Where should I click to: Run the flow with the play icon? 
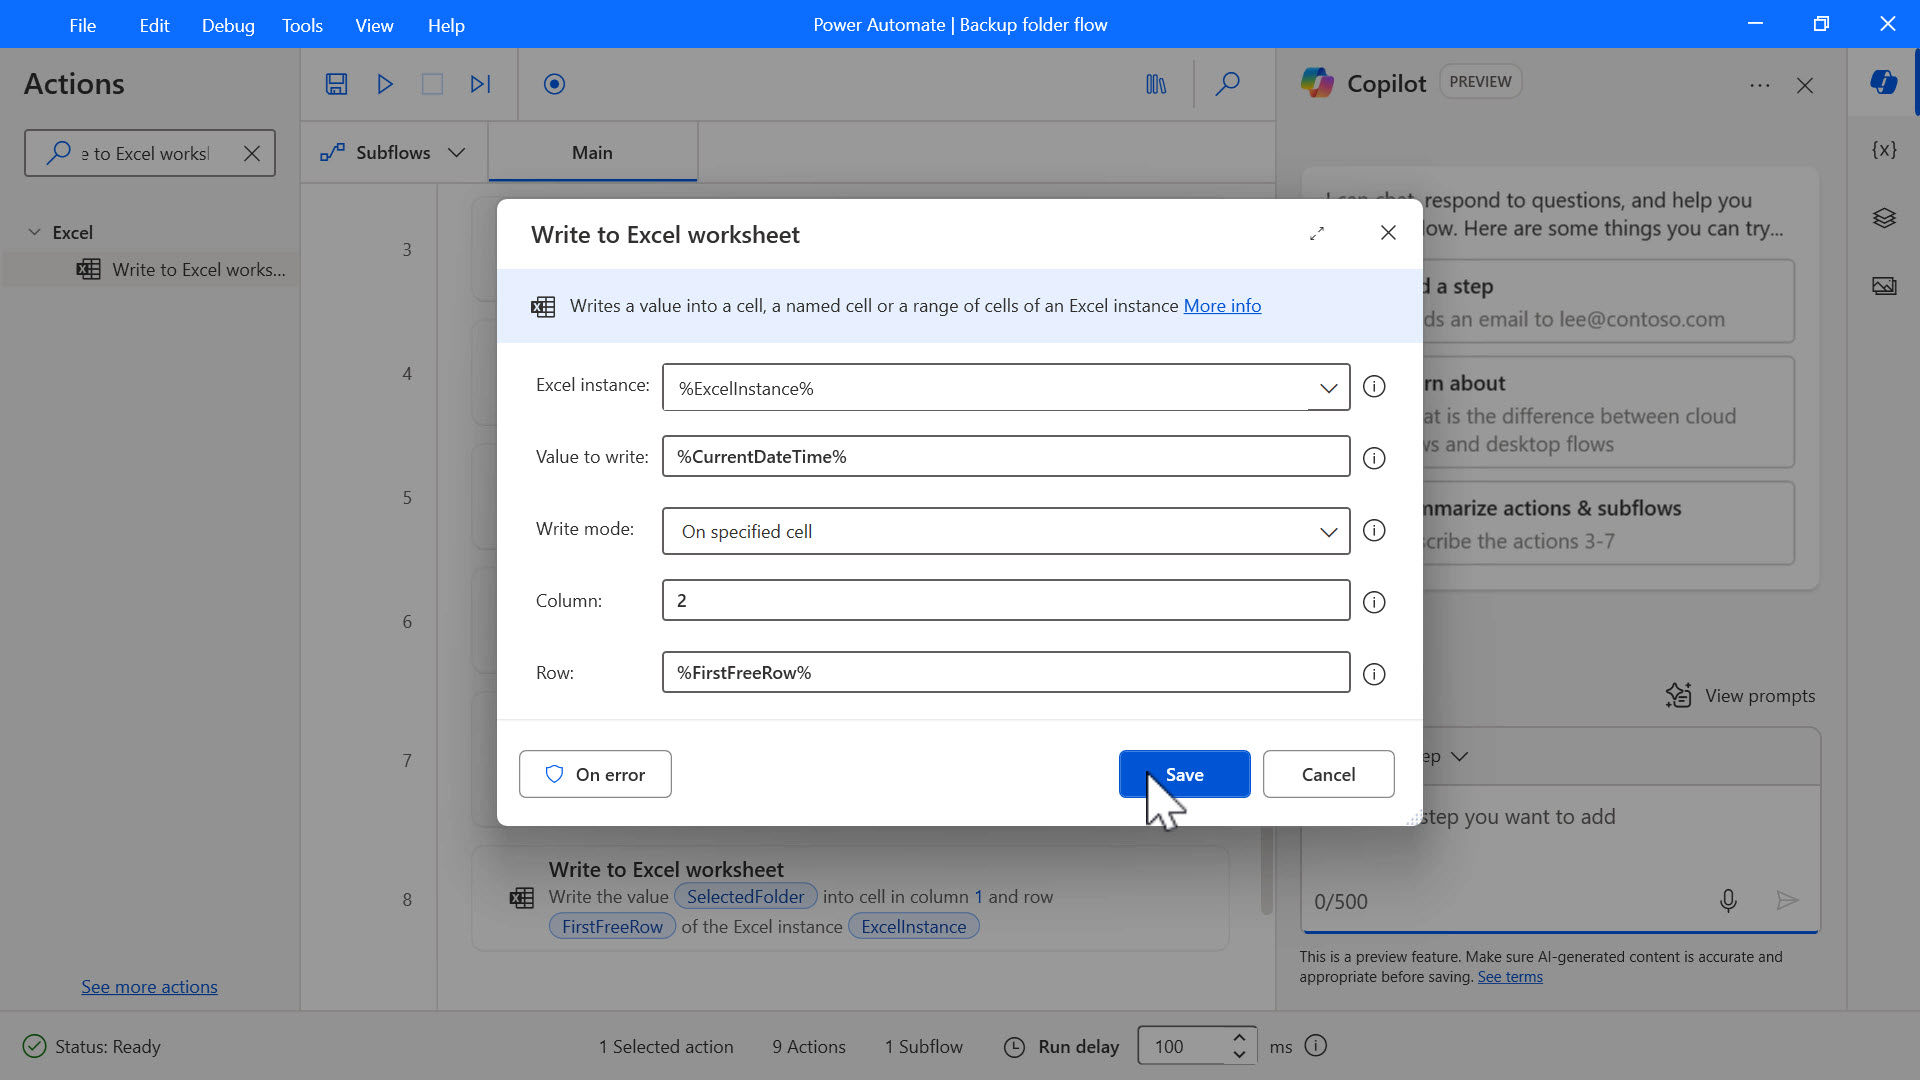384,84
